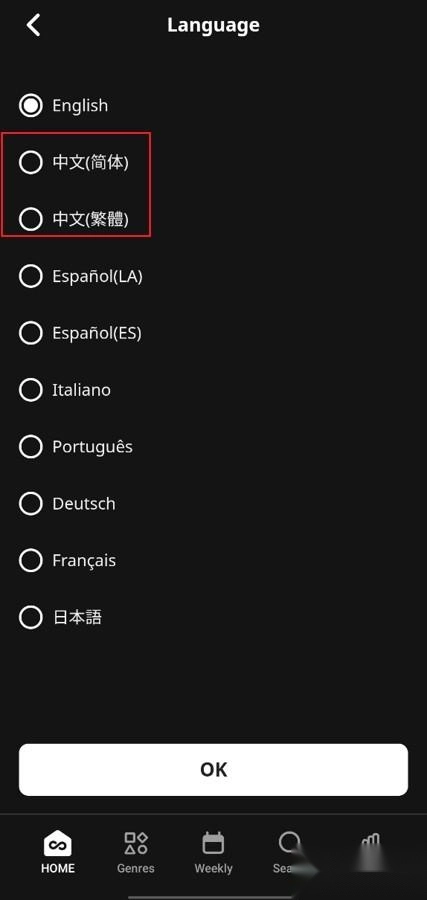This screenshot has width=427, height=900.
Task: Tap the back arrow icon
Action: [34, 25]
